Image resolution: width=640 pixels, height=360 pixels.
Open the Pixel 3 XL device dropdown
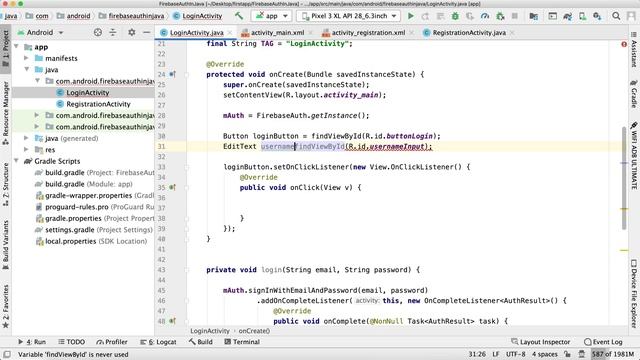click(348, 16)
